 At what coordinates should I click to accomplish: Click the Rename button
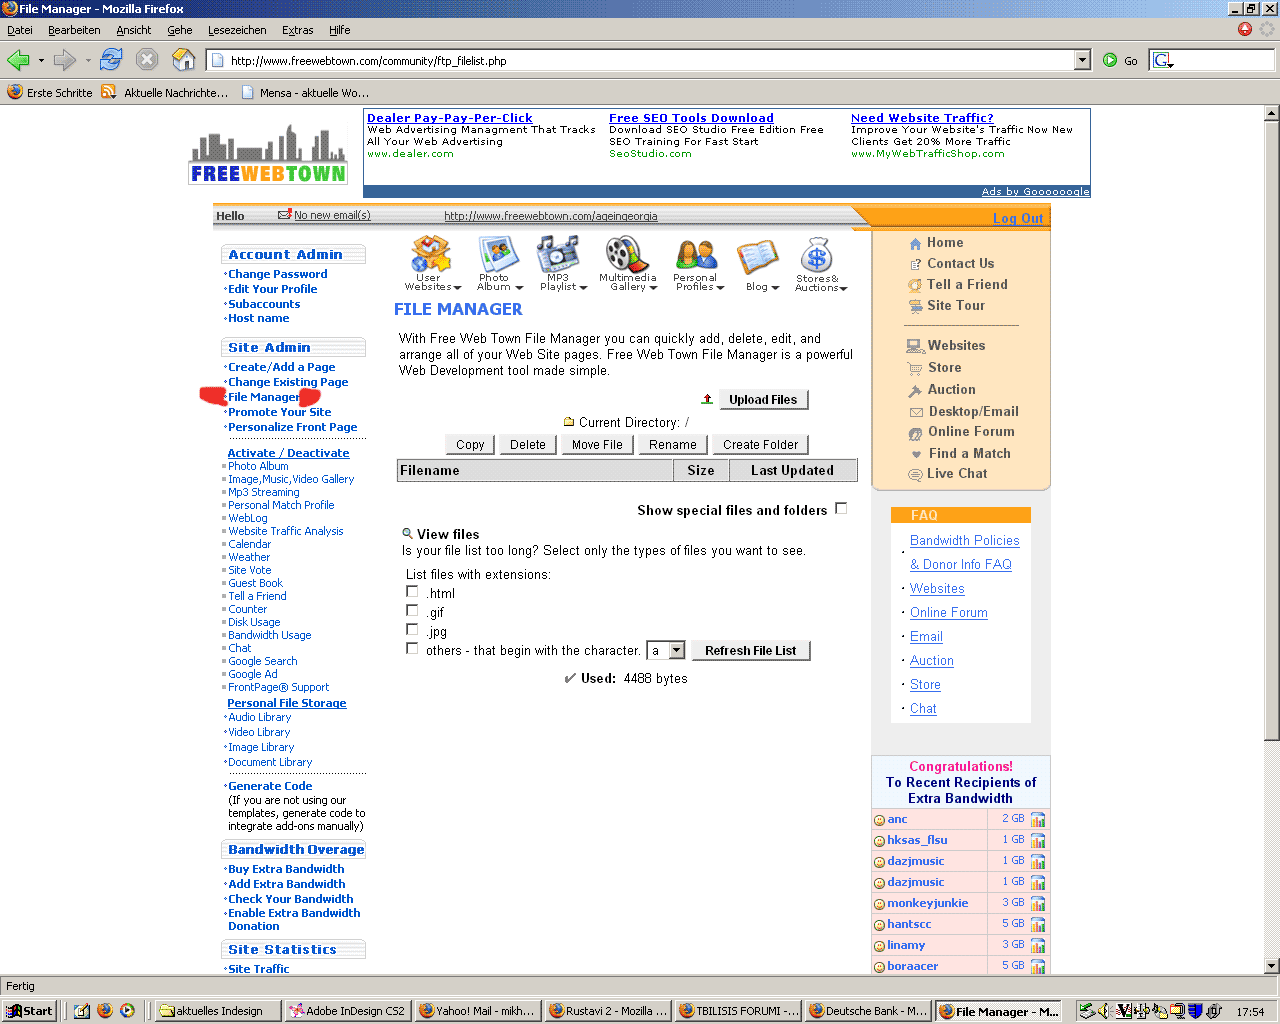tap(673, 445)
